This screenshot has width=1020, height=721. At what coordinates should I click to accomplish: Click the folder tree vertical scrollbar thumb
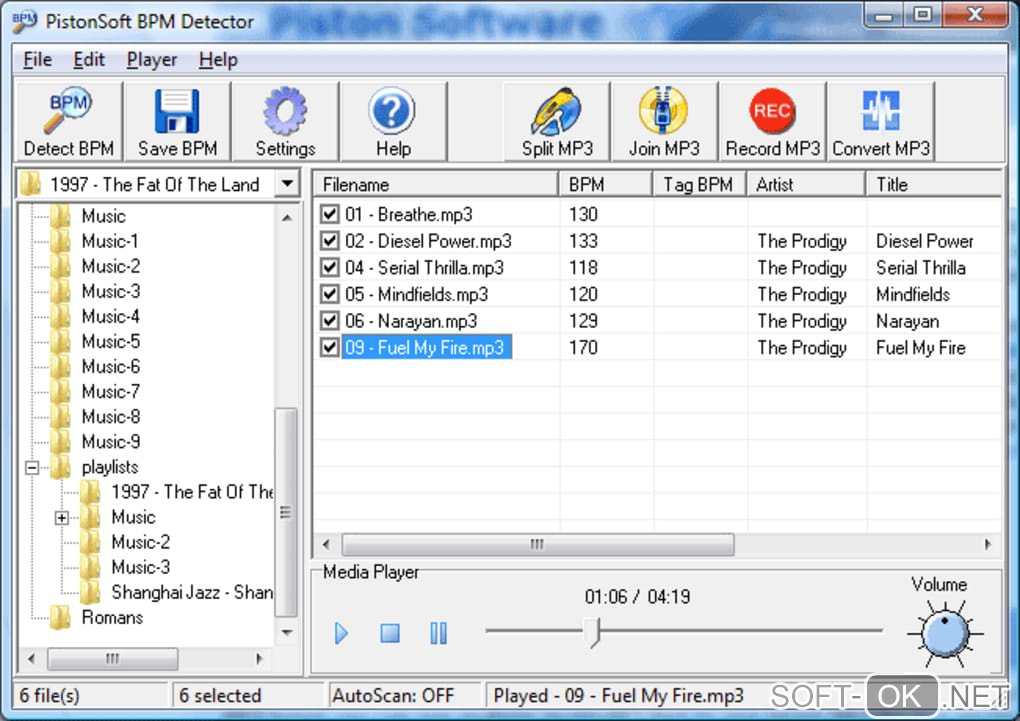click(x=286, y=512)
